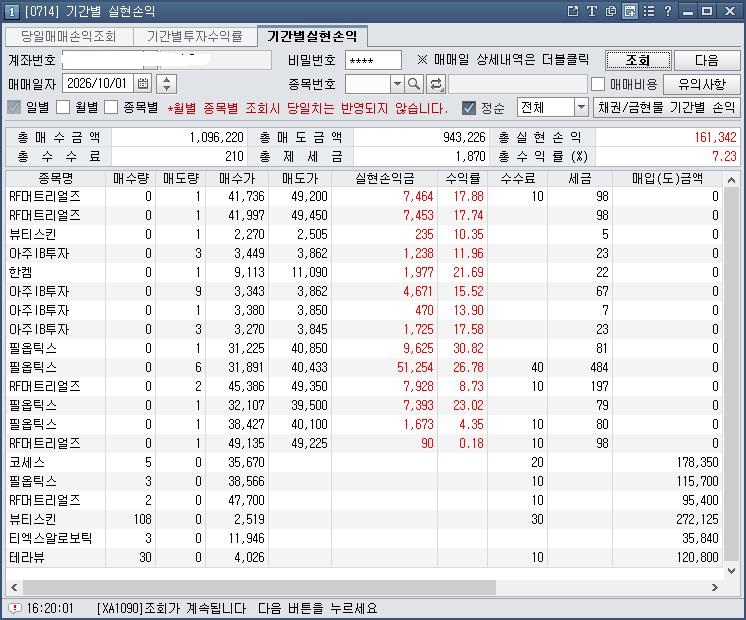Click total return rate value 7.23

[724, 156]
